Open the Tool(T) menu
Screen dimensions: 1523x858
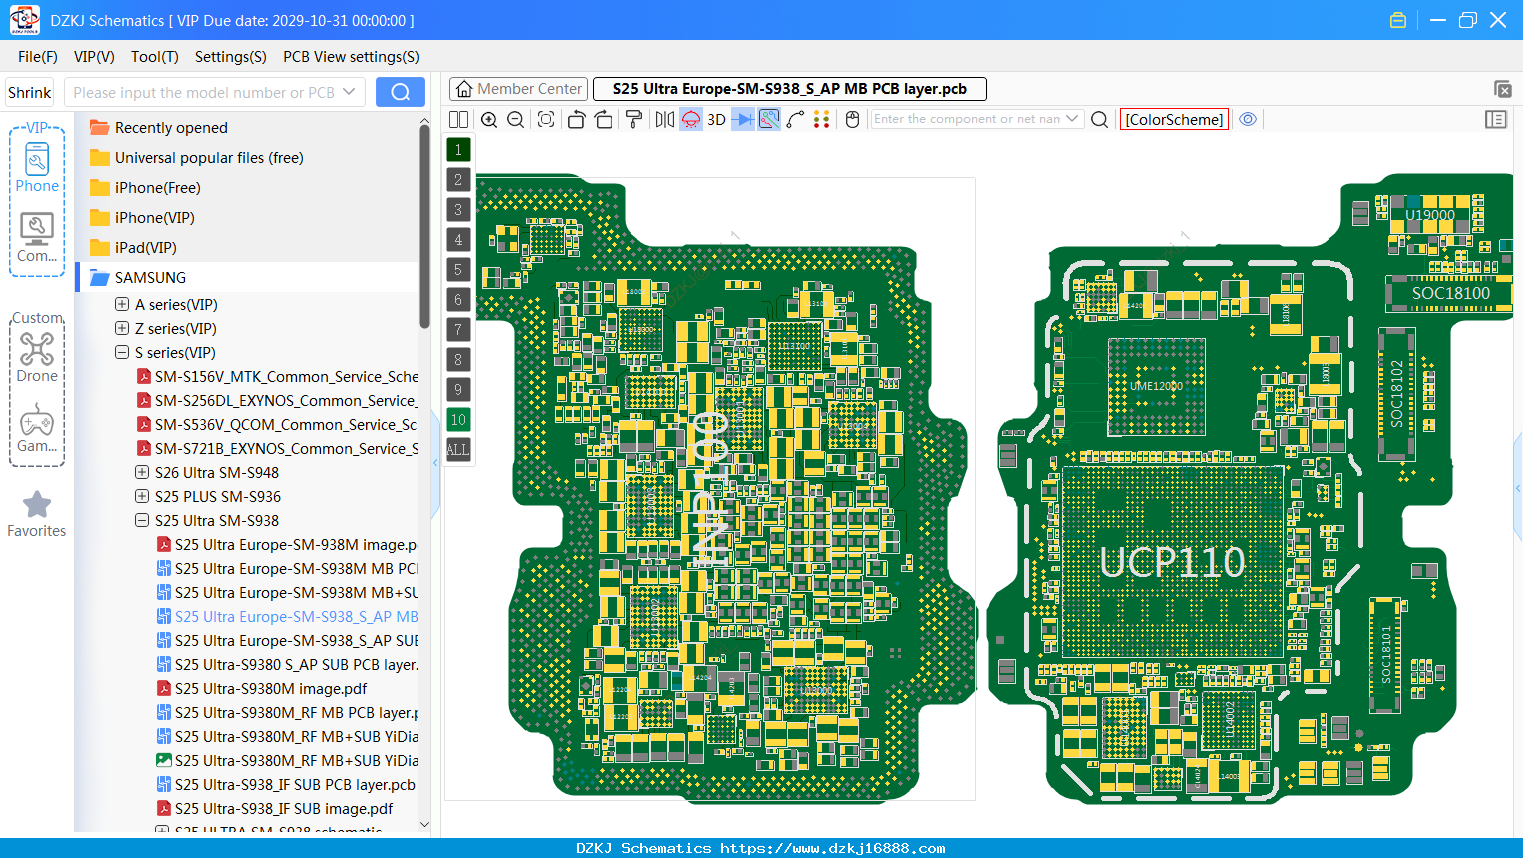pyautogui.click(x=155, y=57)
